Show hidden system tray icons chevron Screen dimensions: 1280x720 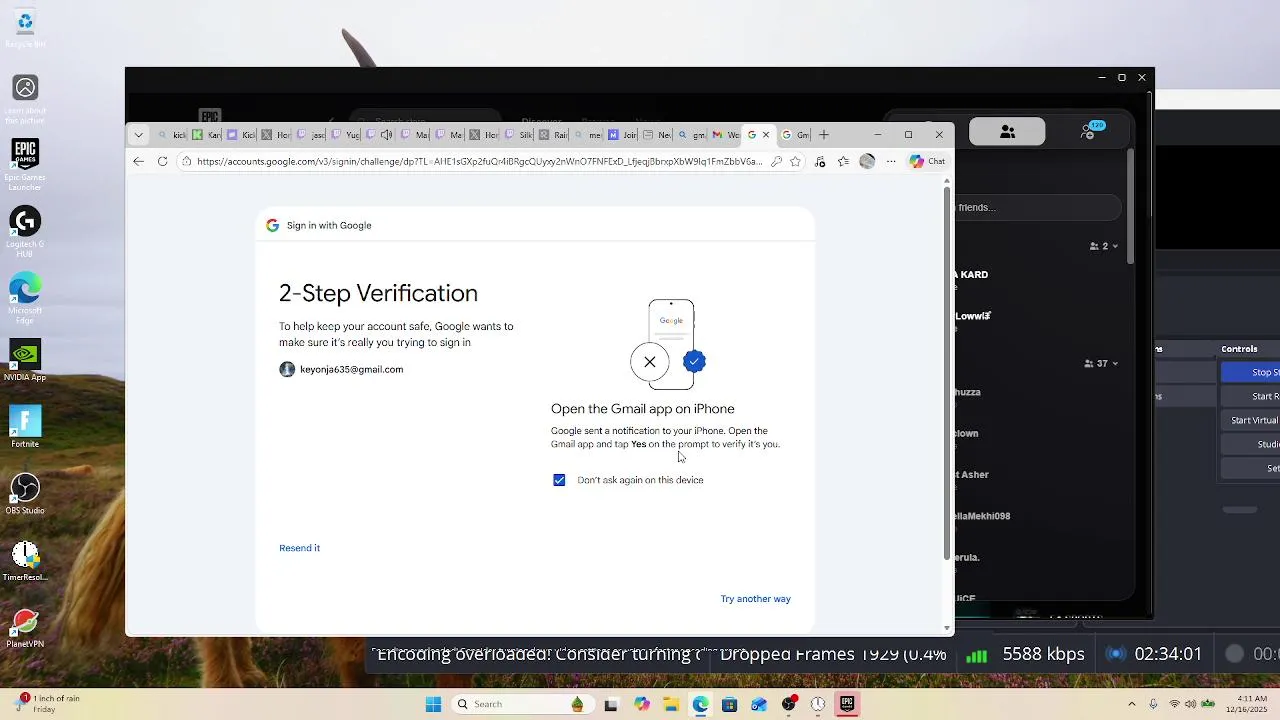(1132, 704)
